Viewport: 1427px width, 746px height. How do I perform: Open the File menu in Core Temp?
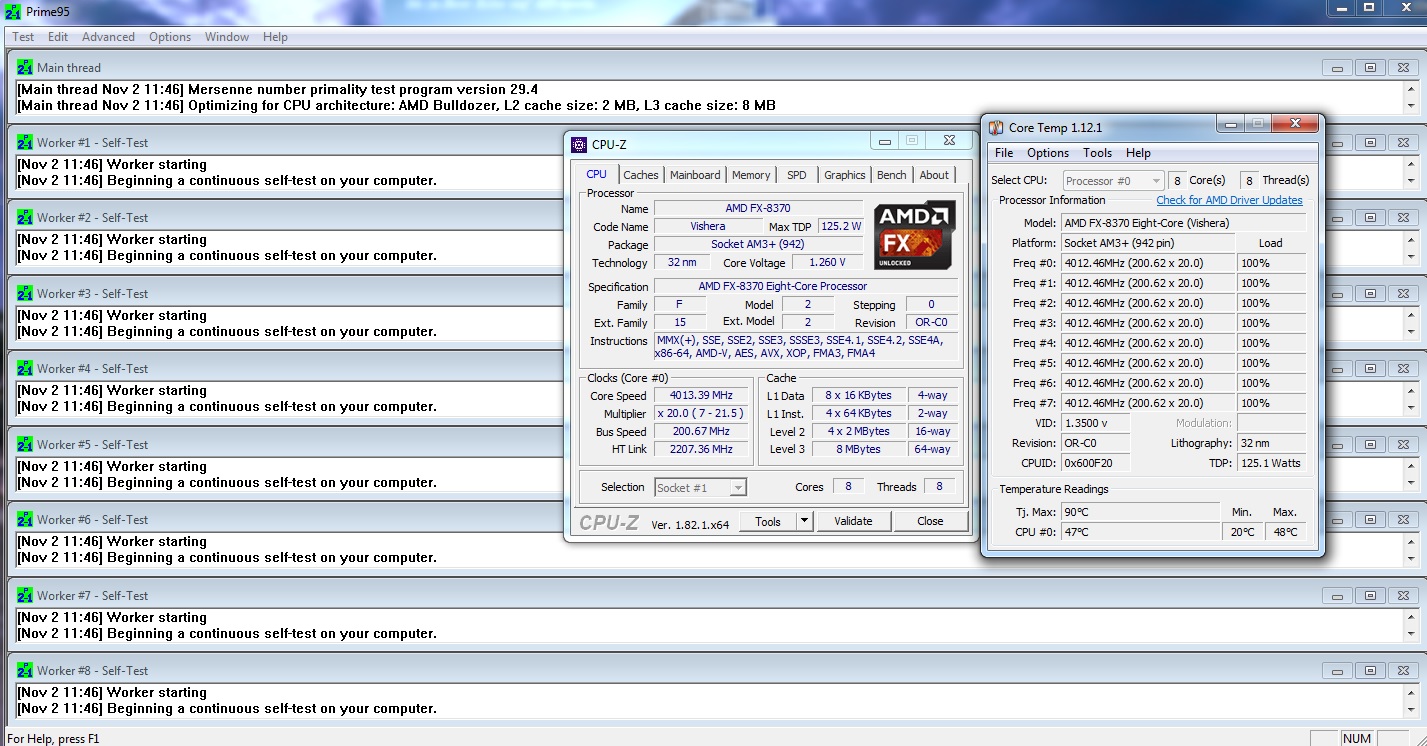(1004, 153)
